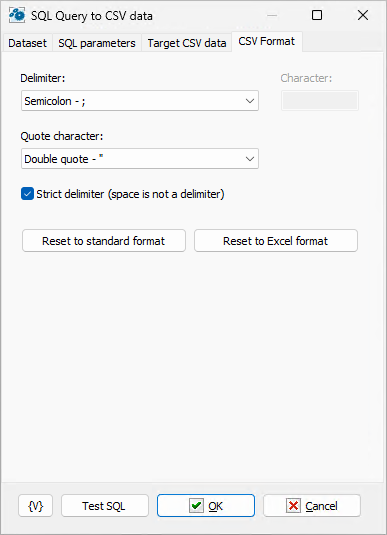Open the {V} variables button
This screenshot has width=387, height=535.
click(35, 506)
